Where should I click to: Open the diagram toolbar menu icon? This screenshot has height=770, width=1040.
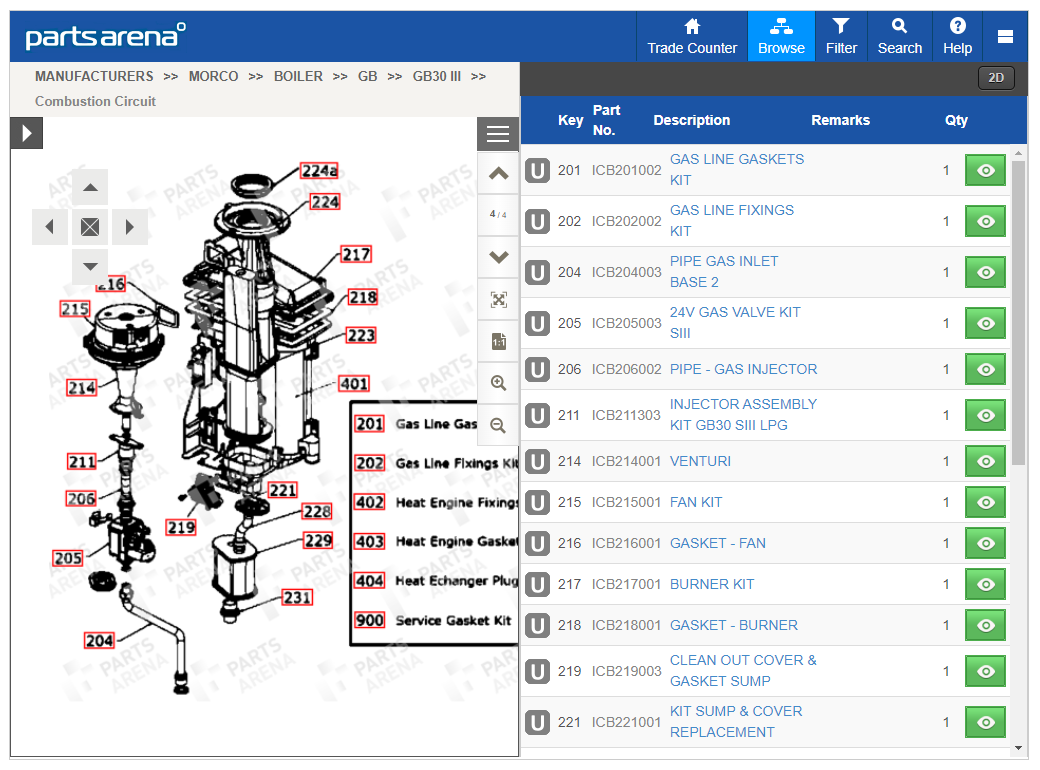pos(498,134)
